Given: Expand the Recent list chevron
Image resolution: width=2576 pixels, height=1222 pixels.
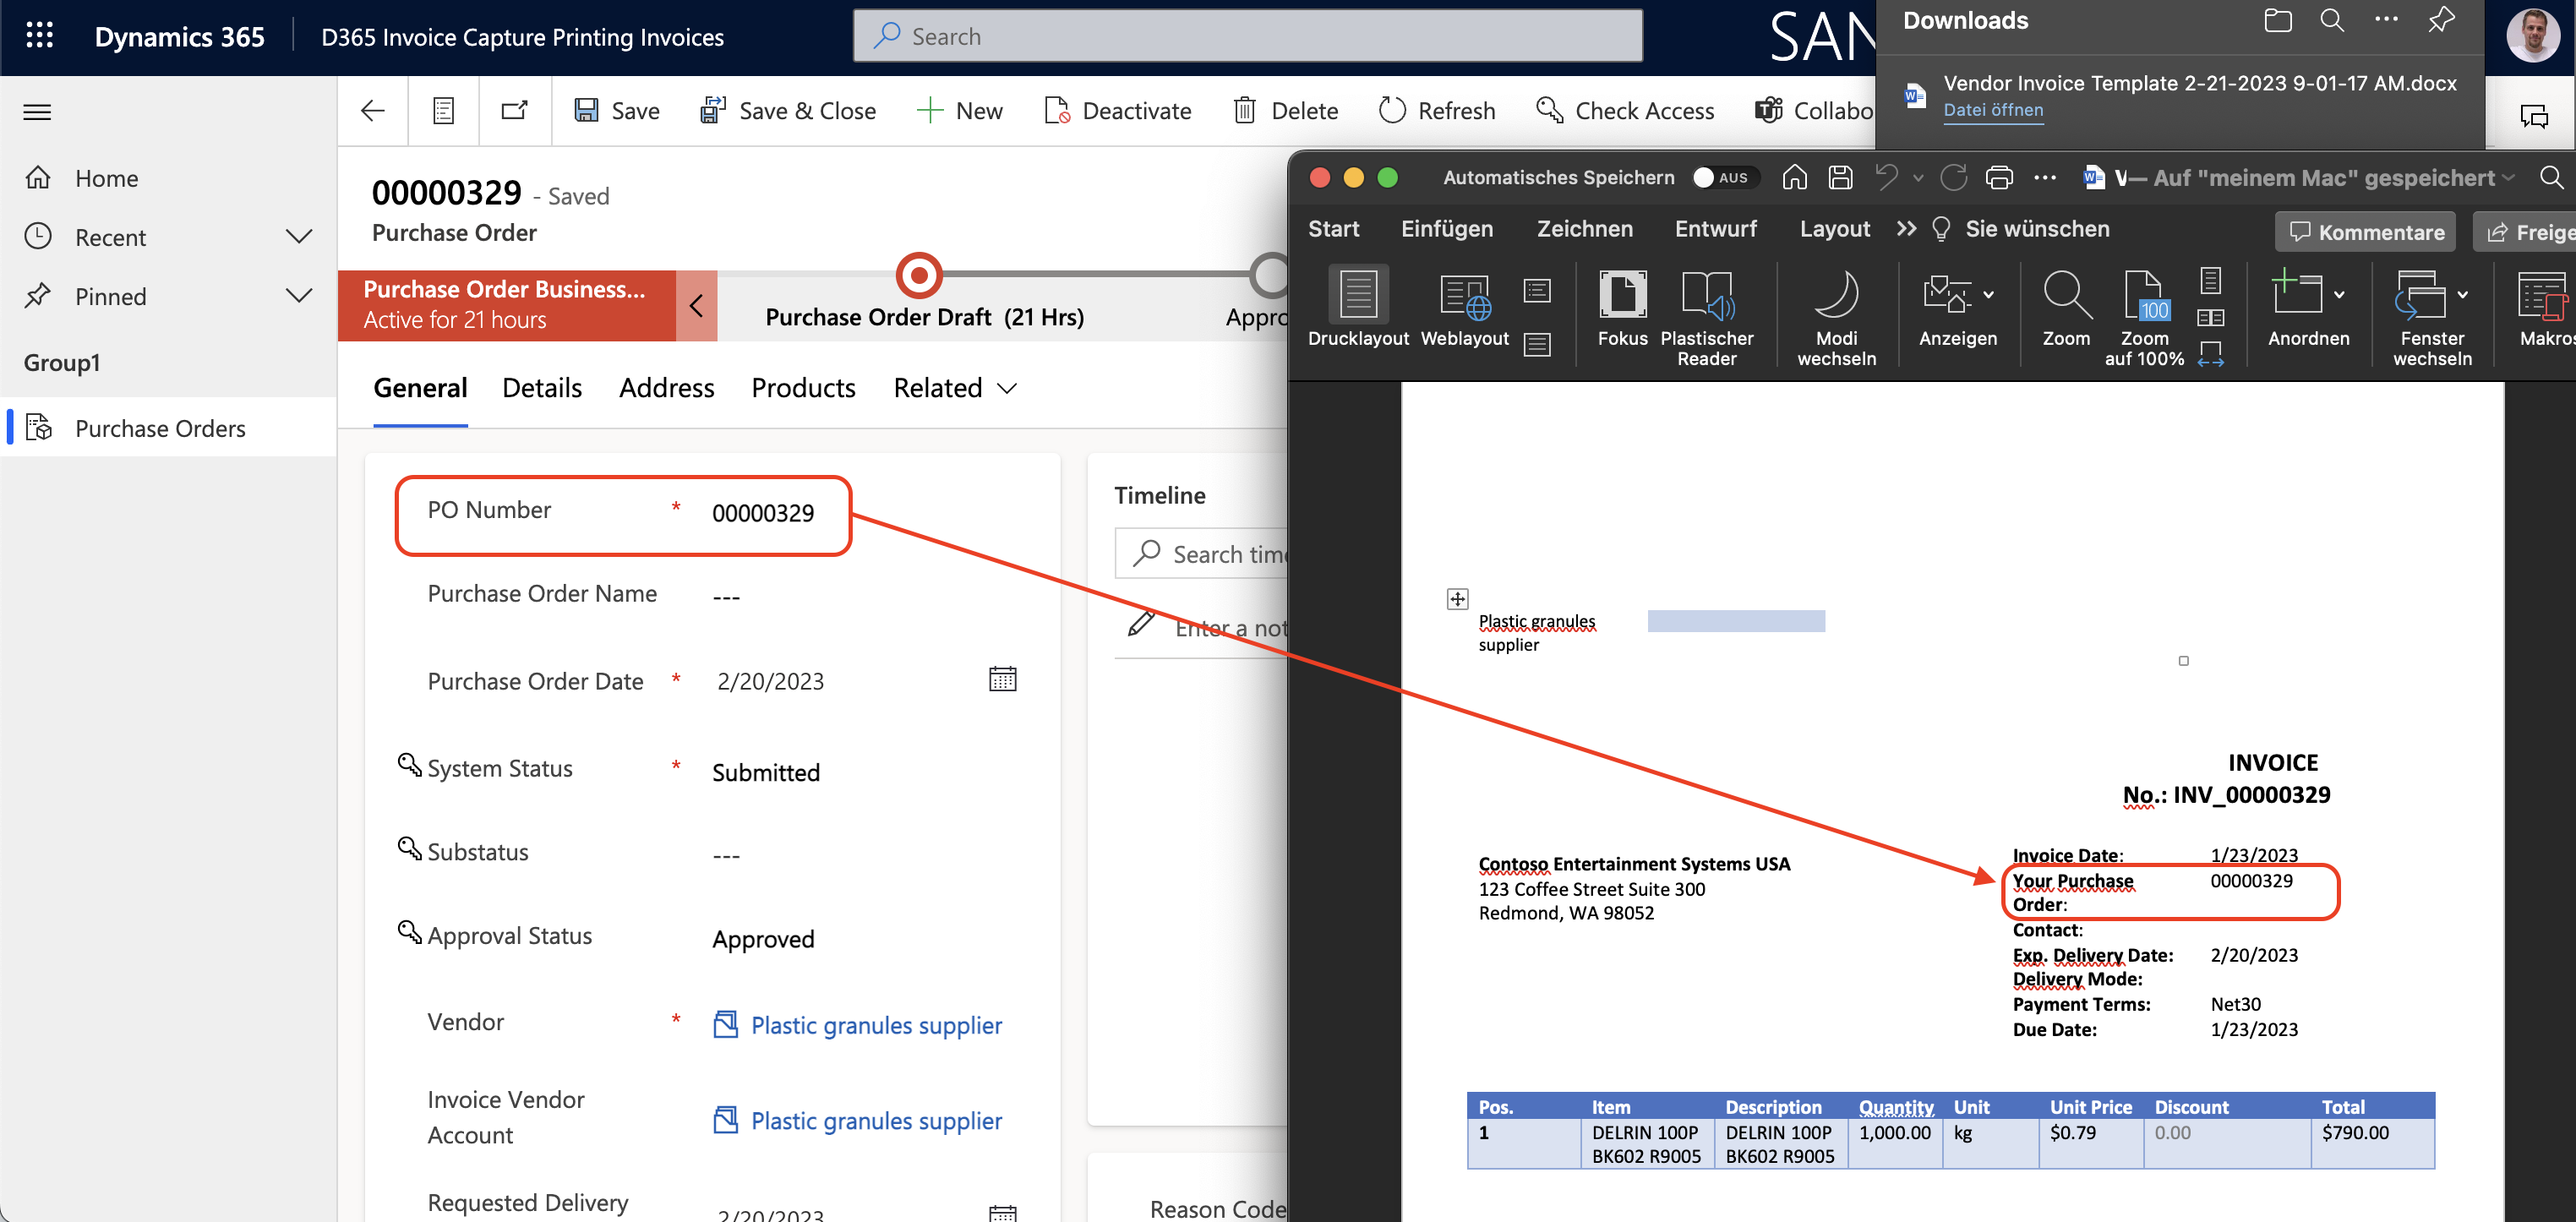Looking at the screenshot, I should 298,237.
